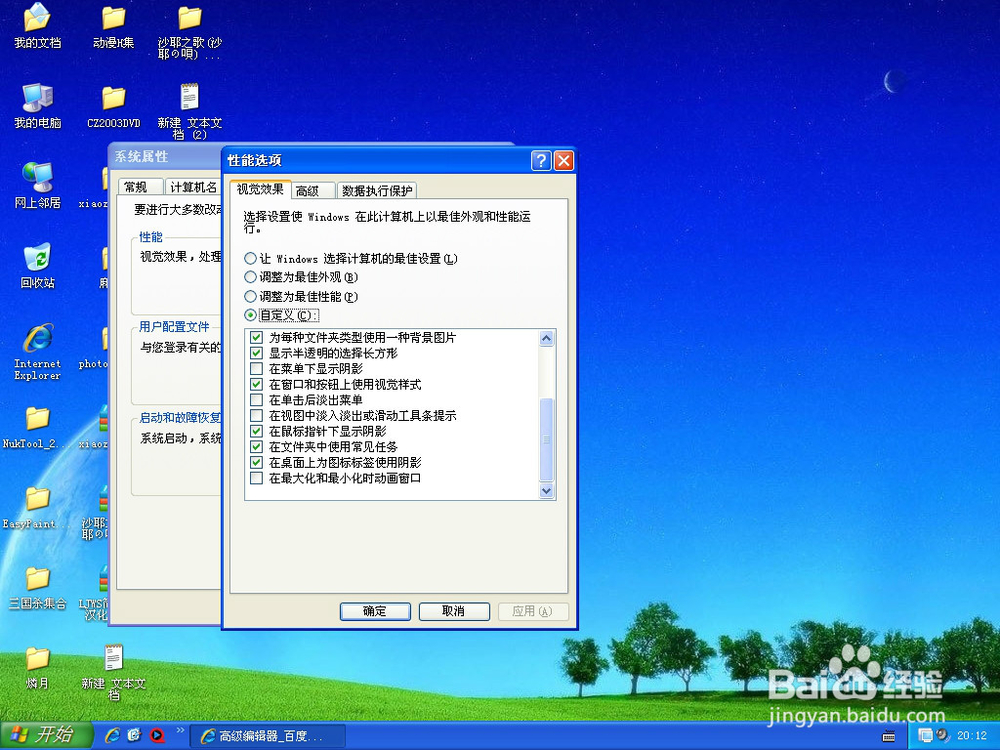The height and width of the screenshot is (750, 1000).
Task: Select 调整为最佳性能 radio option
Action: coord(250,296)
